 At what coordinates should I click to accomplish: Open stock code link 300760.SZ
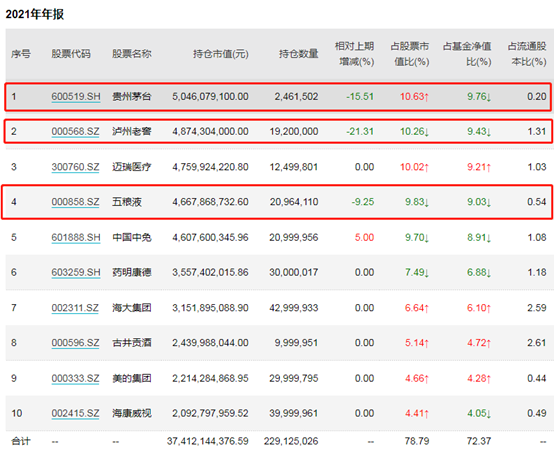coord(75,167)
